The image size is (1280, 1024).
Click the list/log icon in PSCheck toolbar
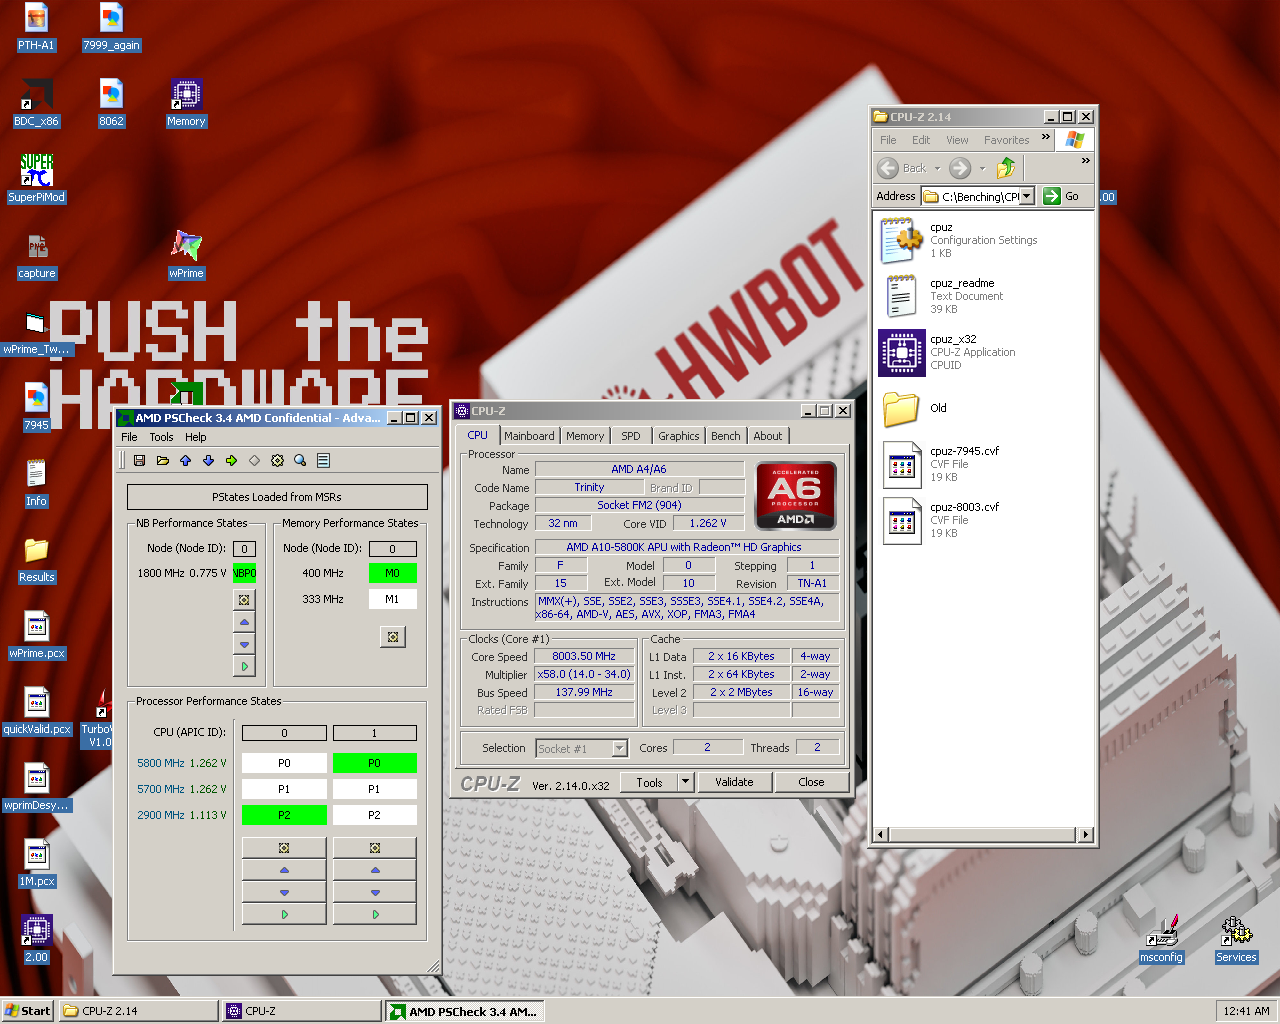323,461
